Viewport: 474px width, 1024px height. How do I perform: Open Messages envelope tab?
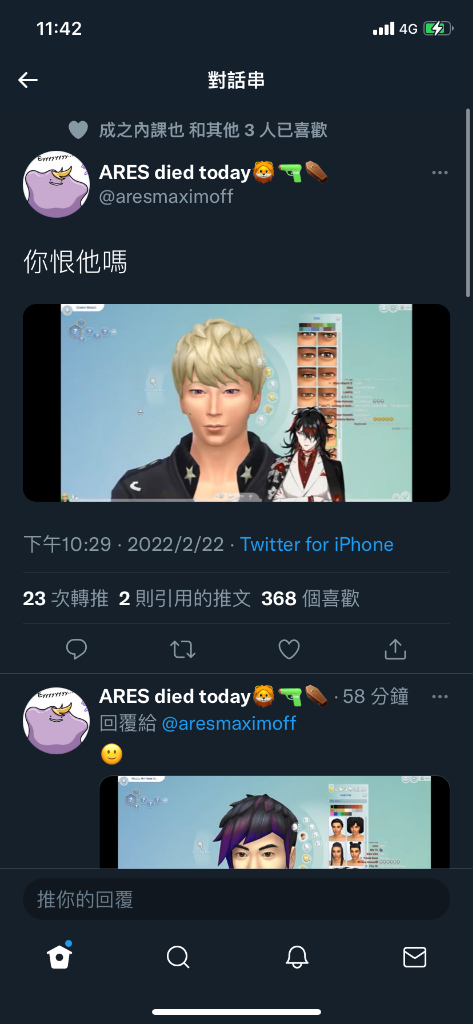coord(415,957)
